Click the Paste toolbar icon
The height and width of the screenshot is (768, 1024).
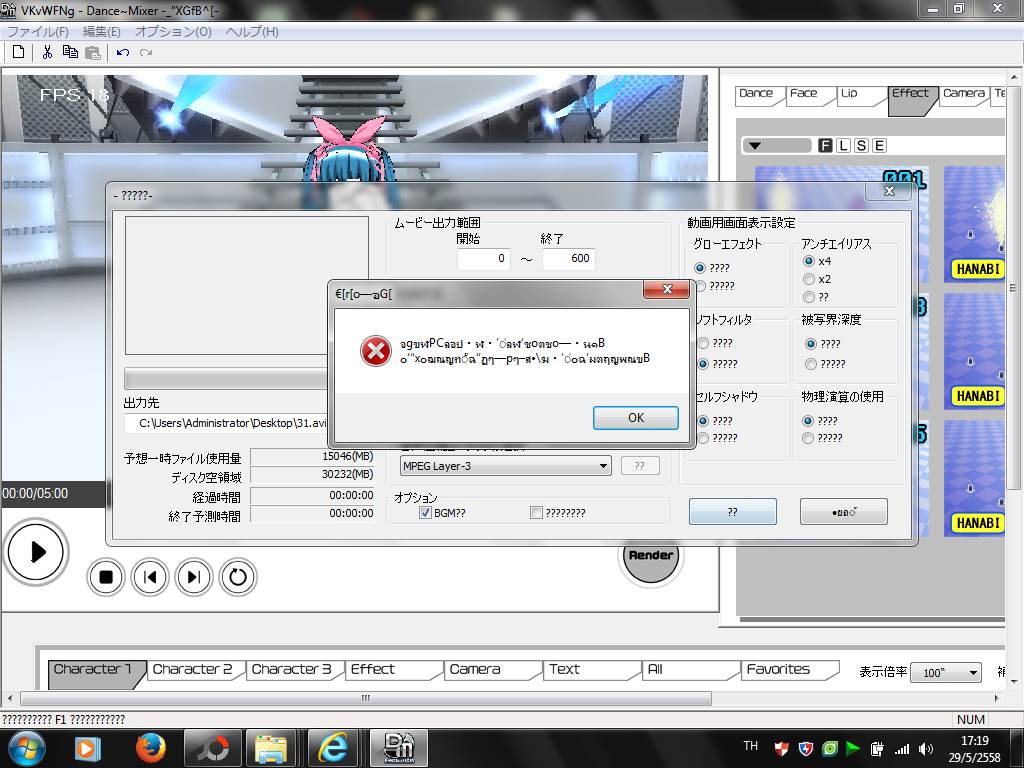(x=93, y=52)
